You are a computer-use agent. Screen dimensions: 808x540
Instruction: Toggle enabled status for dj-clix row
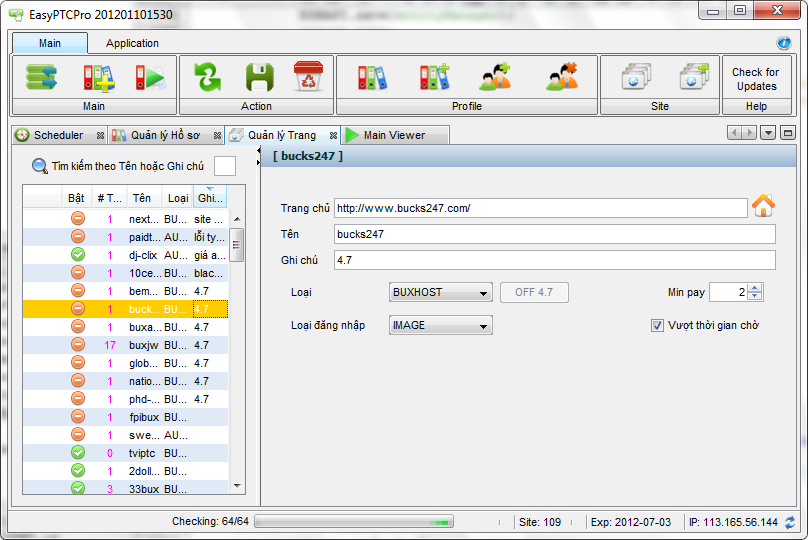(x=78, y=255)
